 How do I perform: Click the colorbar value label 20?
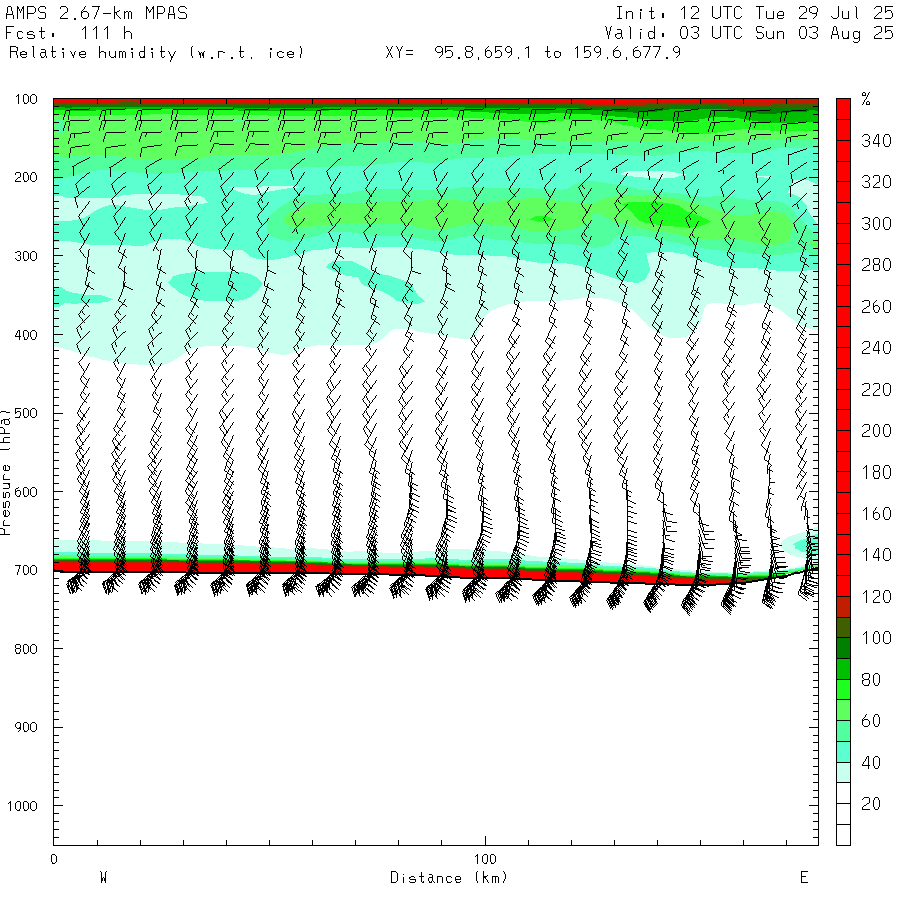pos(871,804)
